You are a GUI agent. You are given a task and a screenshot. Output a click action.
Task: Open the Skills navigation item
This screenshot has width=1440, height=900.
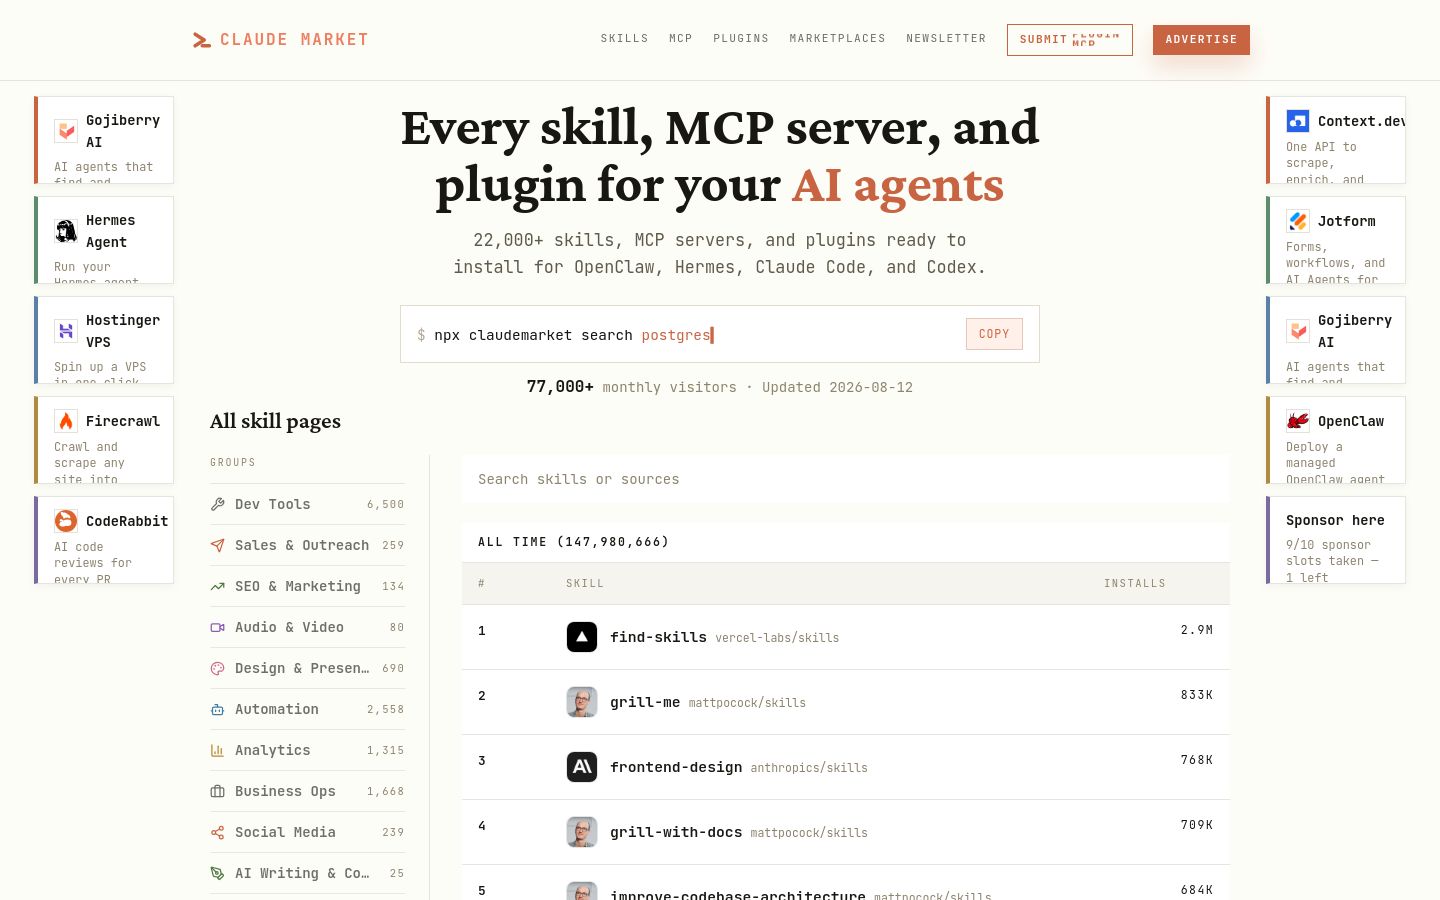tap(625, 39)
